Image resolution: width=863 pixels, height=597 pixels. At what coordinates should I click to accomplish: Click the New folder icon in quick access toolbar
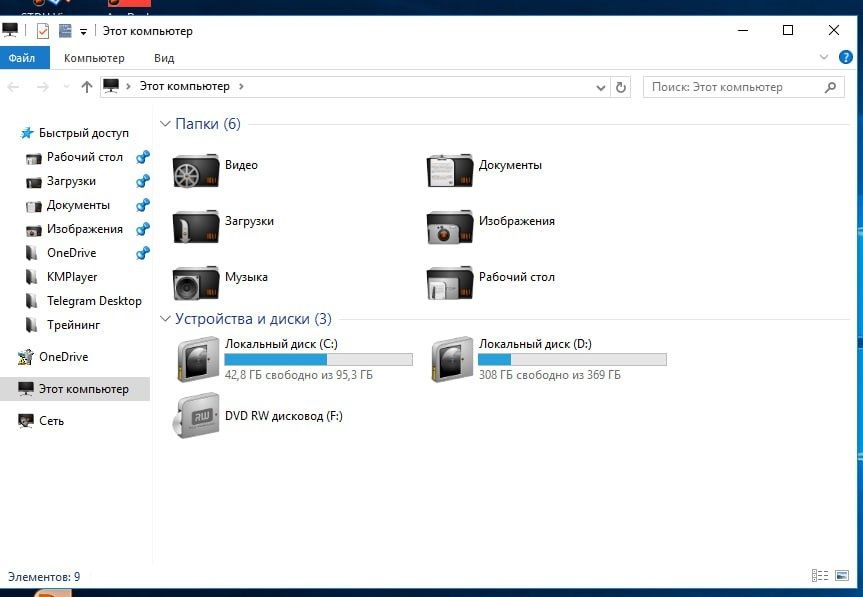65,31
